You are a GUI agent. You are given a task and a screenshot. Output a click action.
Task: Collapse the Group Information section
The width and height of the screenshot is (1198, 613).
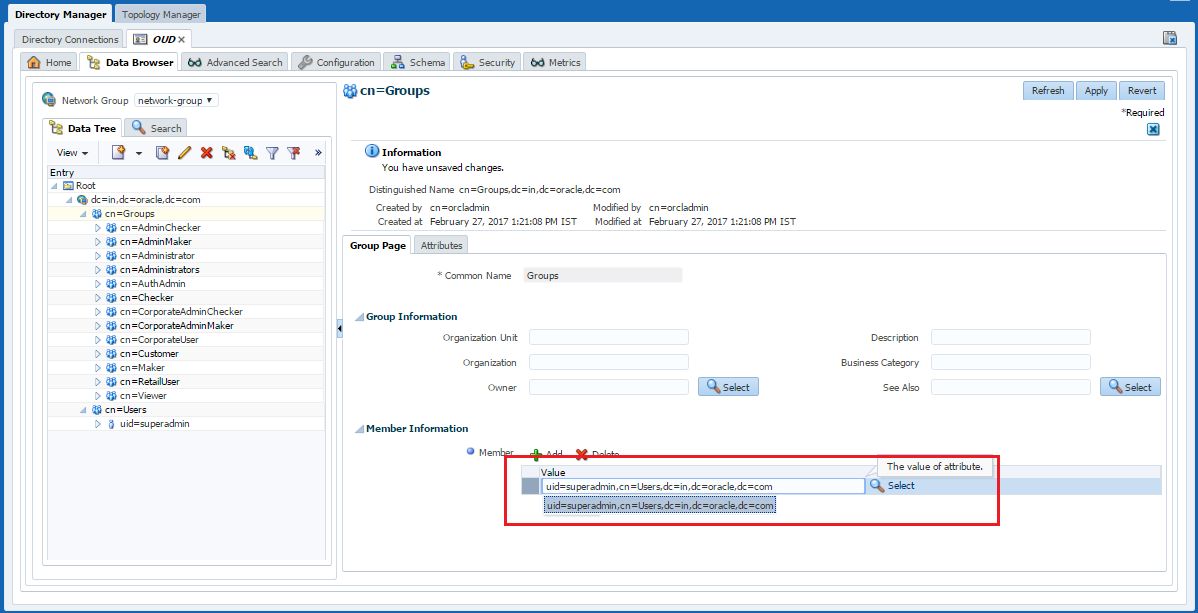click(359, 316)
